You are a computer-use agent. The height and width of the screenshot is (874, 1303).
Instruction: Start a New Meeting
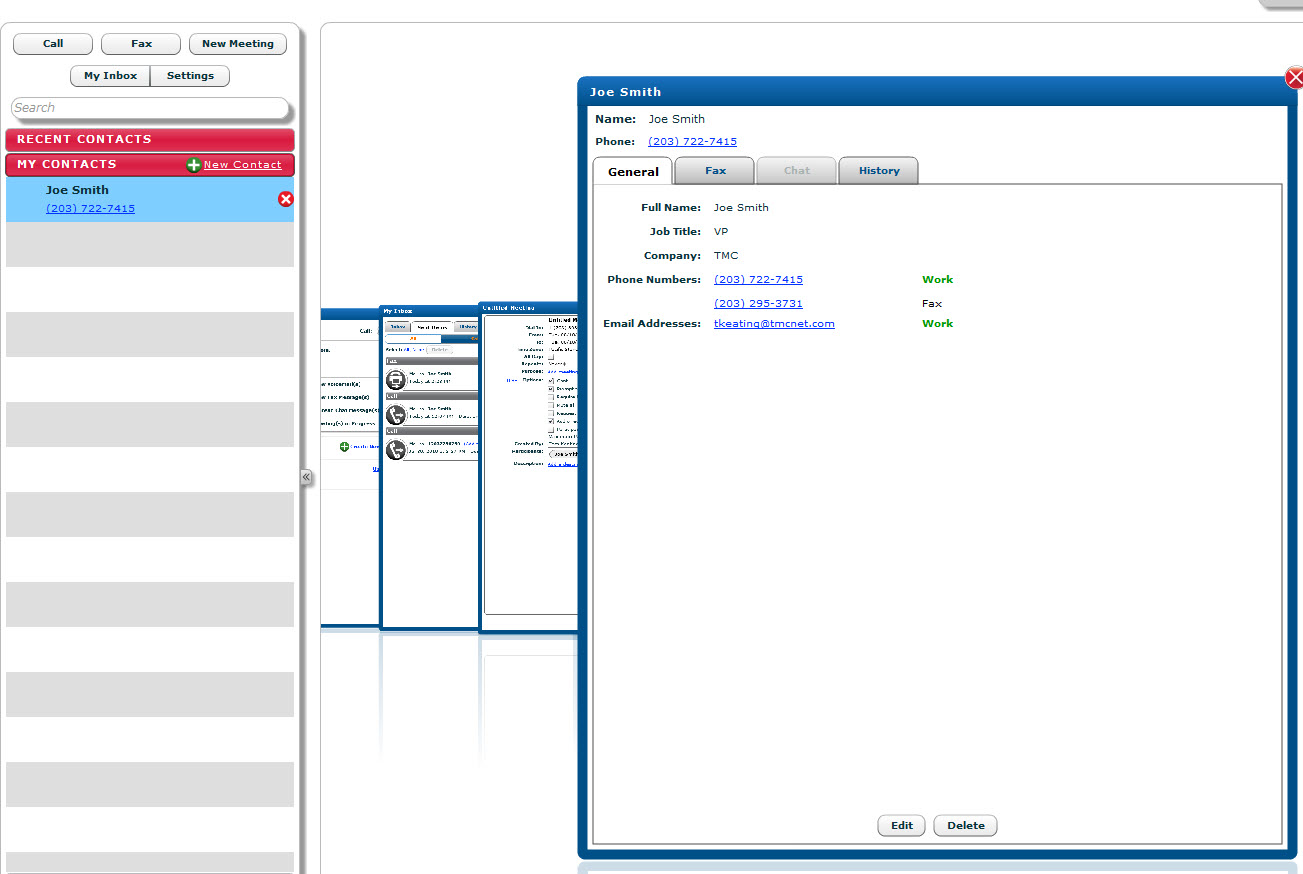click(237, 44)
